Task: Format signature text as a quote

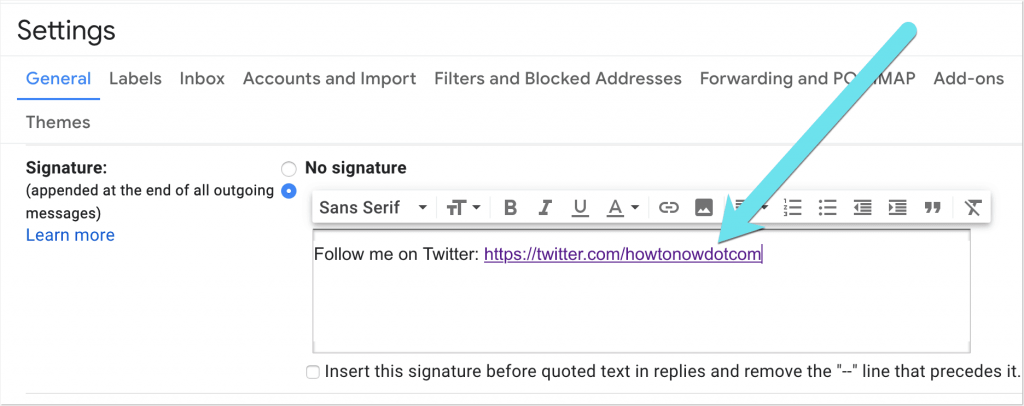Action: 933,208
